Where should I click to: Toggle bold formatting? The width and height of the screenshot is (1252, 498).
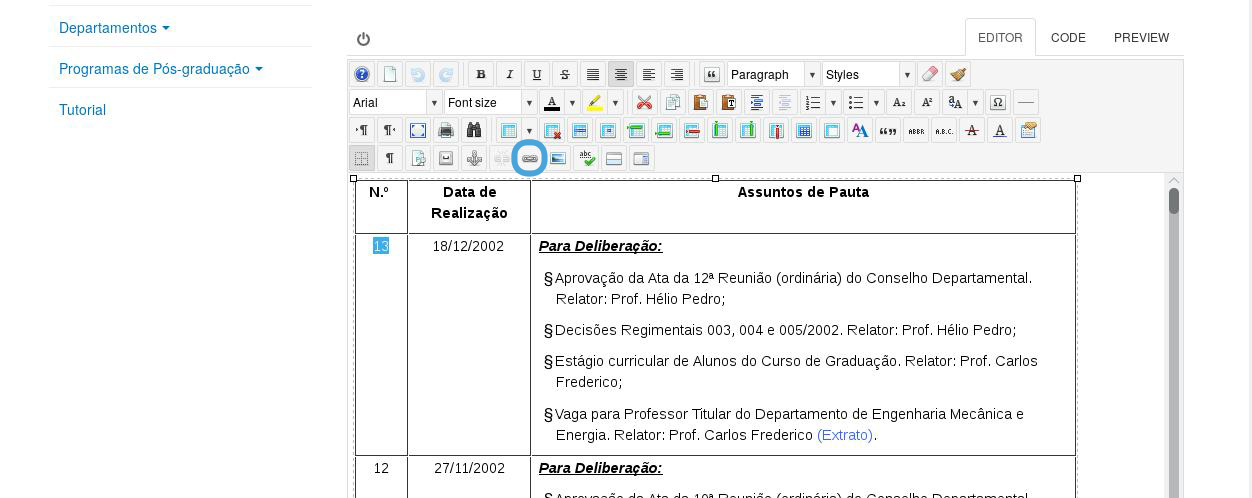tap(481, 74)
